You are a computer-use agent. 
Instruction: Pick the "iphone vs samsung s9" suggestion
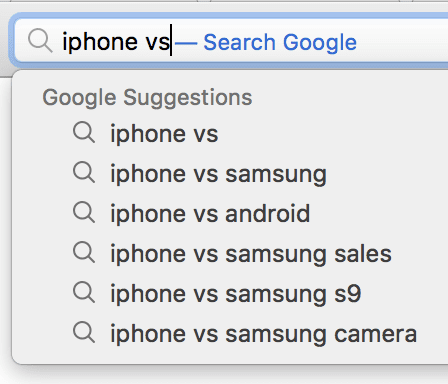click(x=236, y=294)
